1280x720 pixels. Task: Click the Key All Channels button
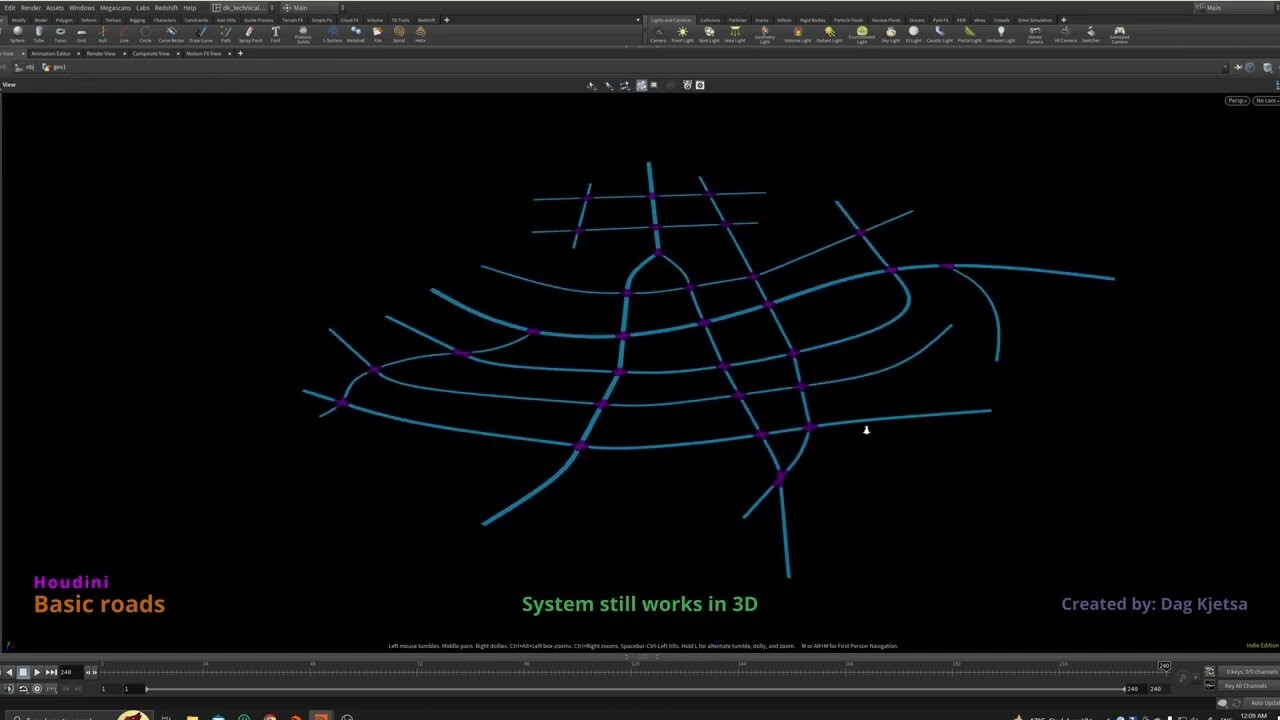tap(1245, 686)
